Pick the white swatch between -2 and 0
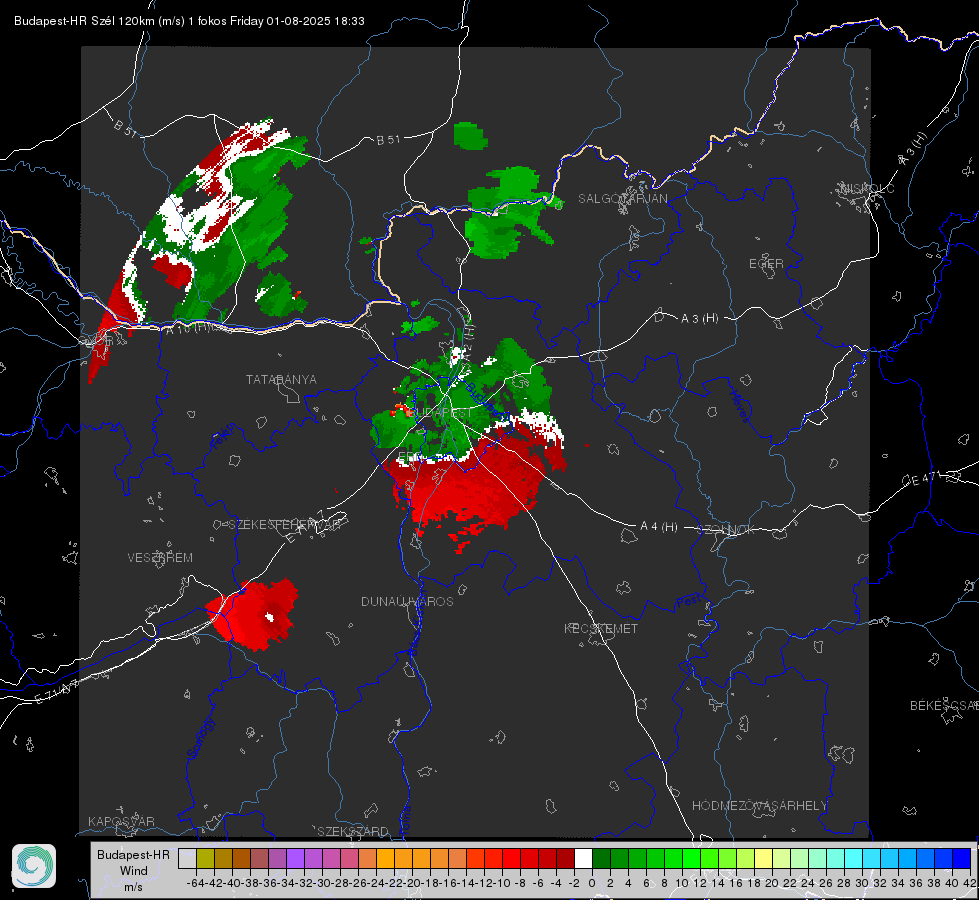 click(x=583, y=858)
